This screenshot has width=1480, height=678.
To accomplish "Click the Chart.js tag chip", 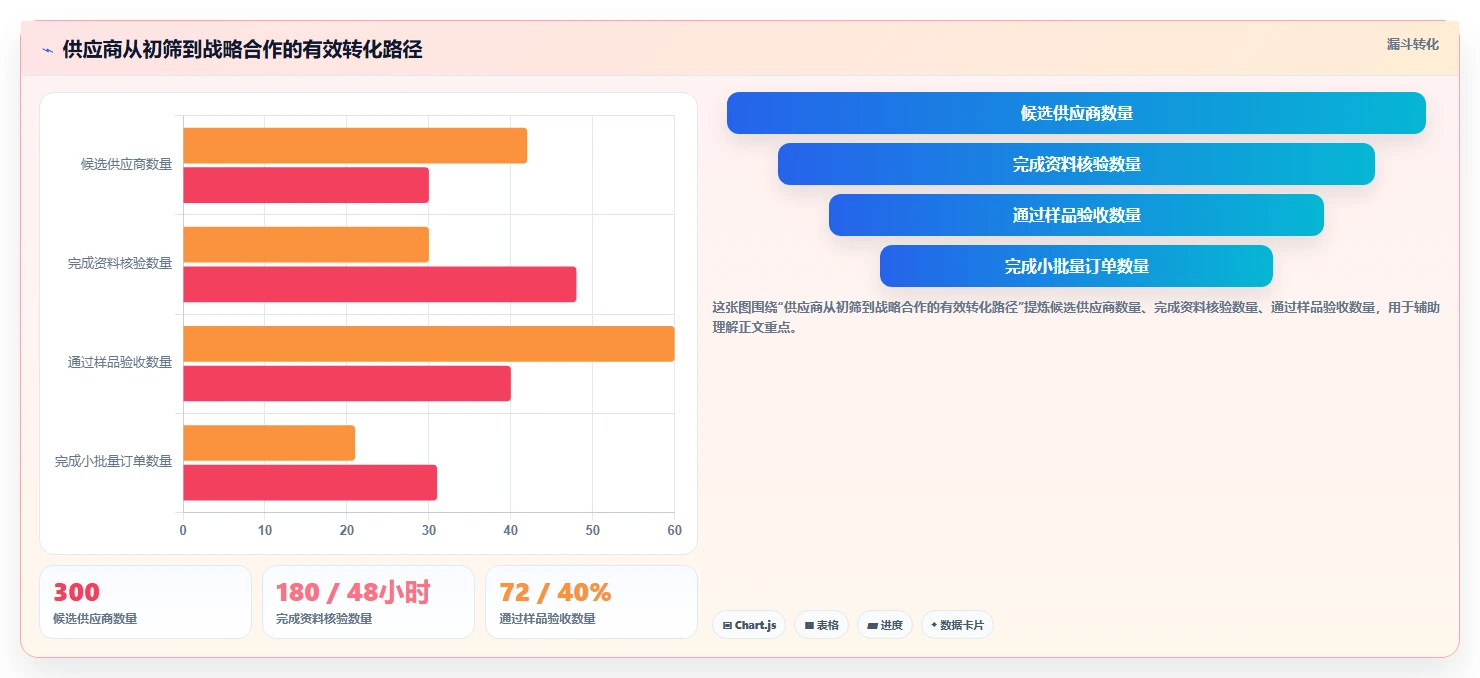I will 750,625.
